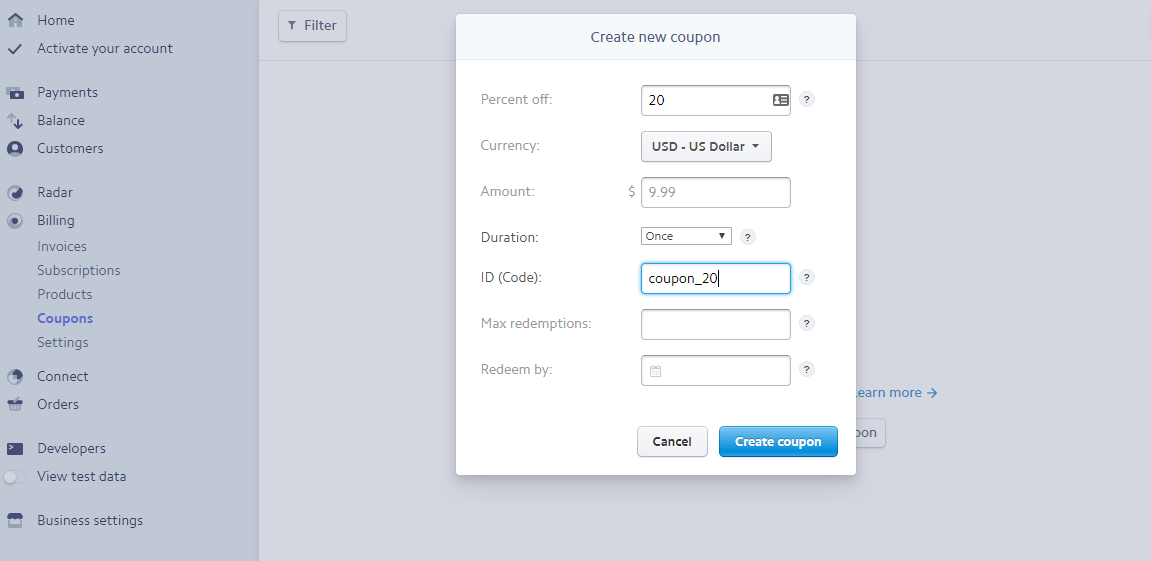The image size is (1151, 561).
Task: Click the Radar icon in sidebar
Action: pos(15,192)
